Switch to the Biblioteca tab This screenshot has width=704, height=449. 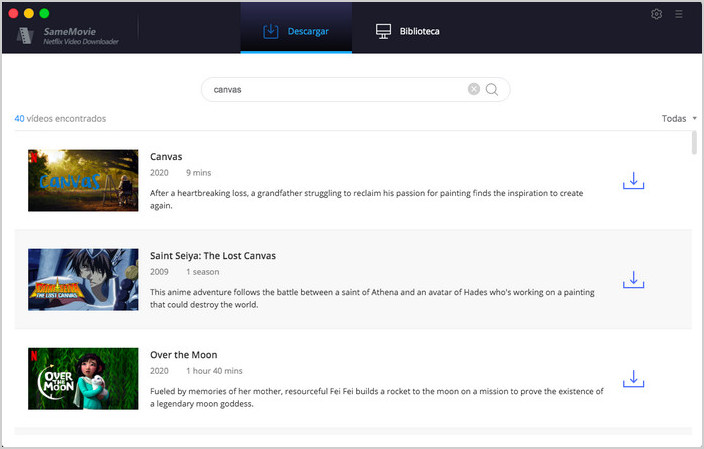click(408, 31)
